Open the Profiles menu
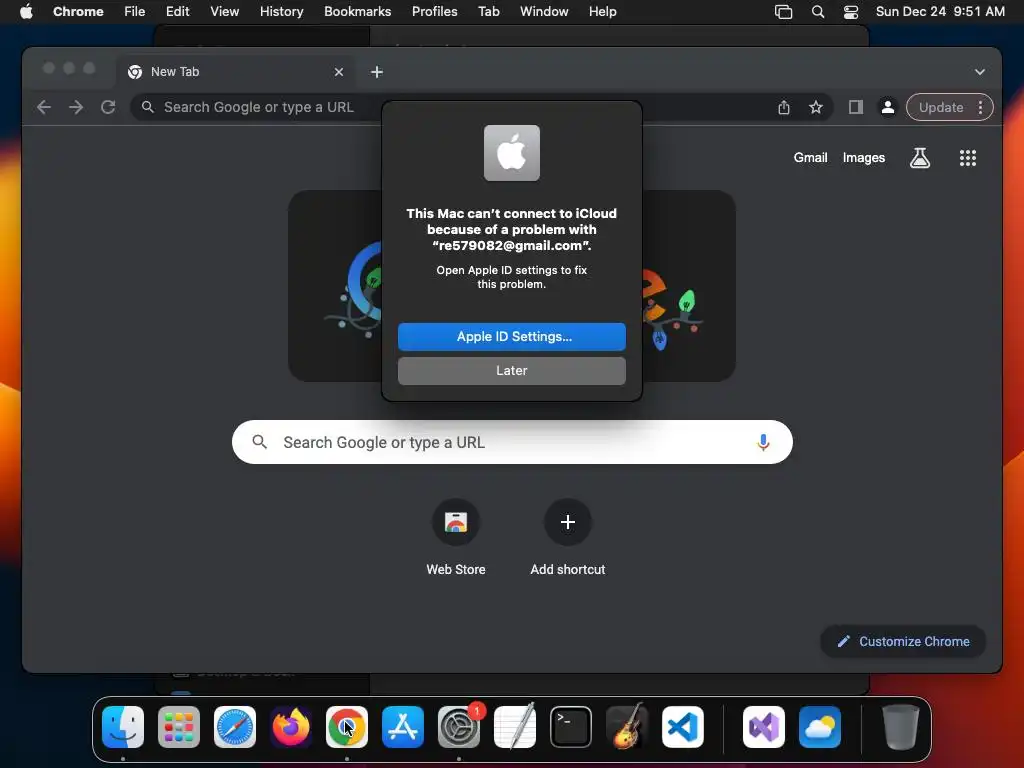Image resolution: width=1024 pixels, height=768 pixels. pyautogui.click(x=434, y=11)
